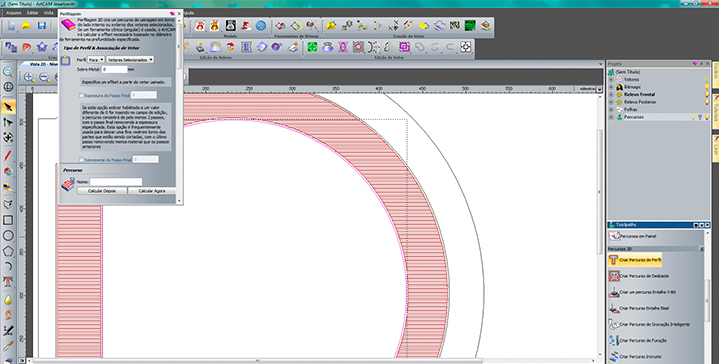Click the magenta overlapping squares vector icon
Screen dimensions: 719x364
click(x=404, y=47)
